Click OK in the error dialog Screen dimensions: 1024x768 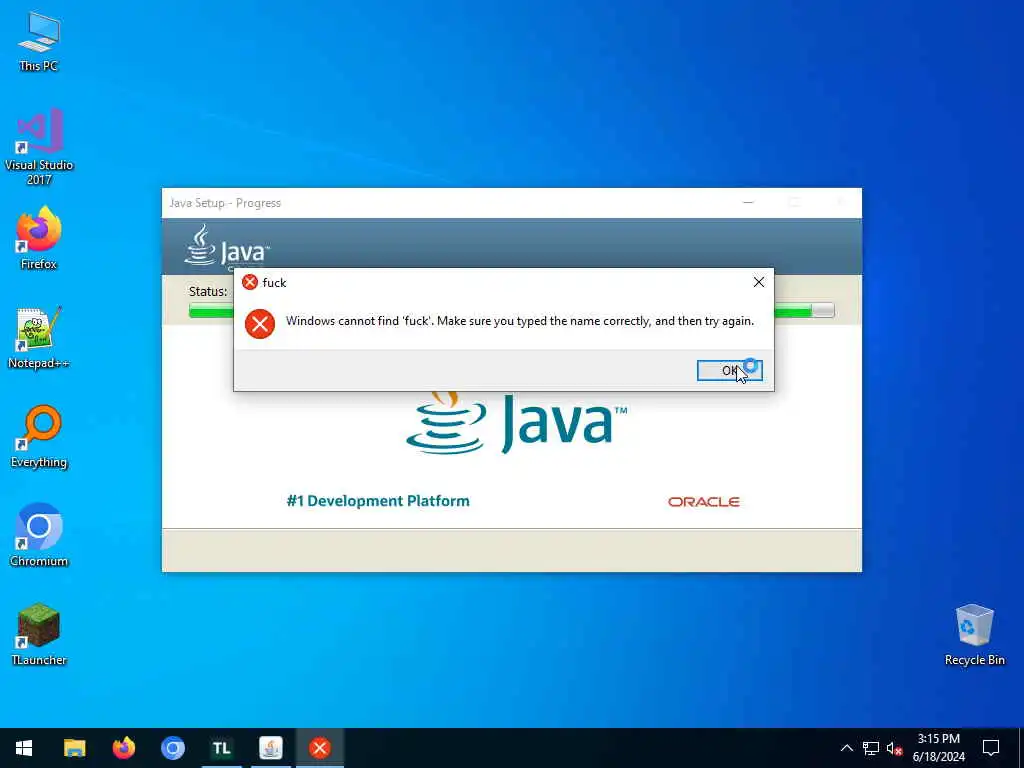(x=729, y=370)
